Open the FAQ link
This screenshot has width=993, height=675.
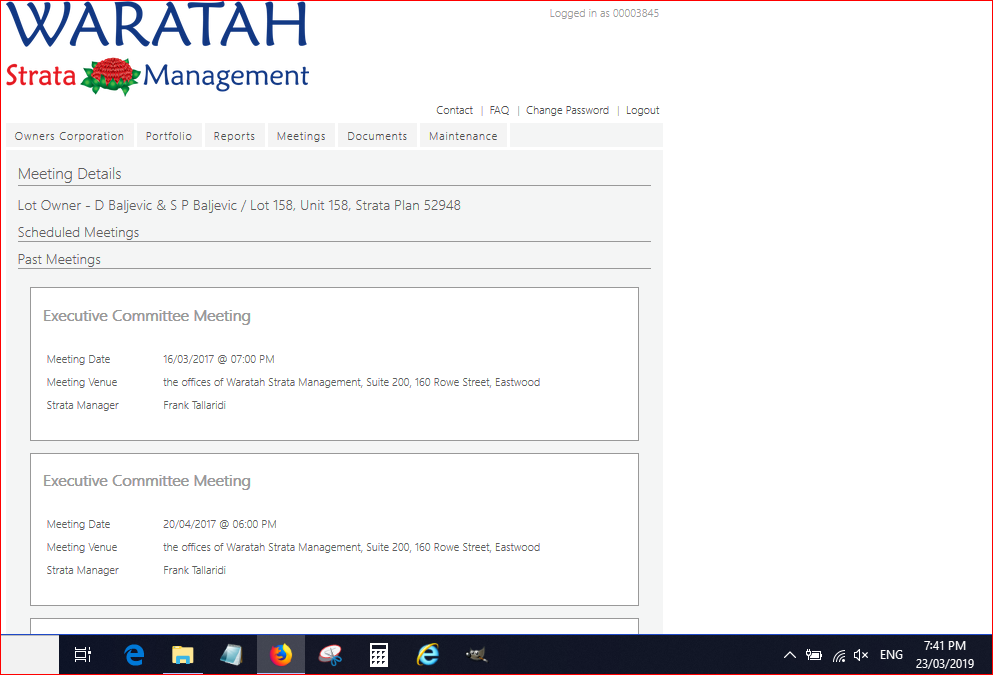click(499, 110)
